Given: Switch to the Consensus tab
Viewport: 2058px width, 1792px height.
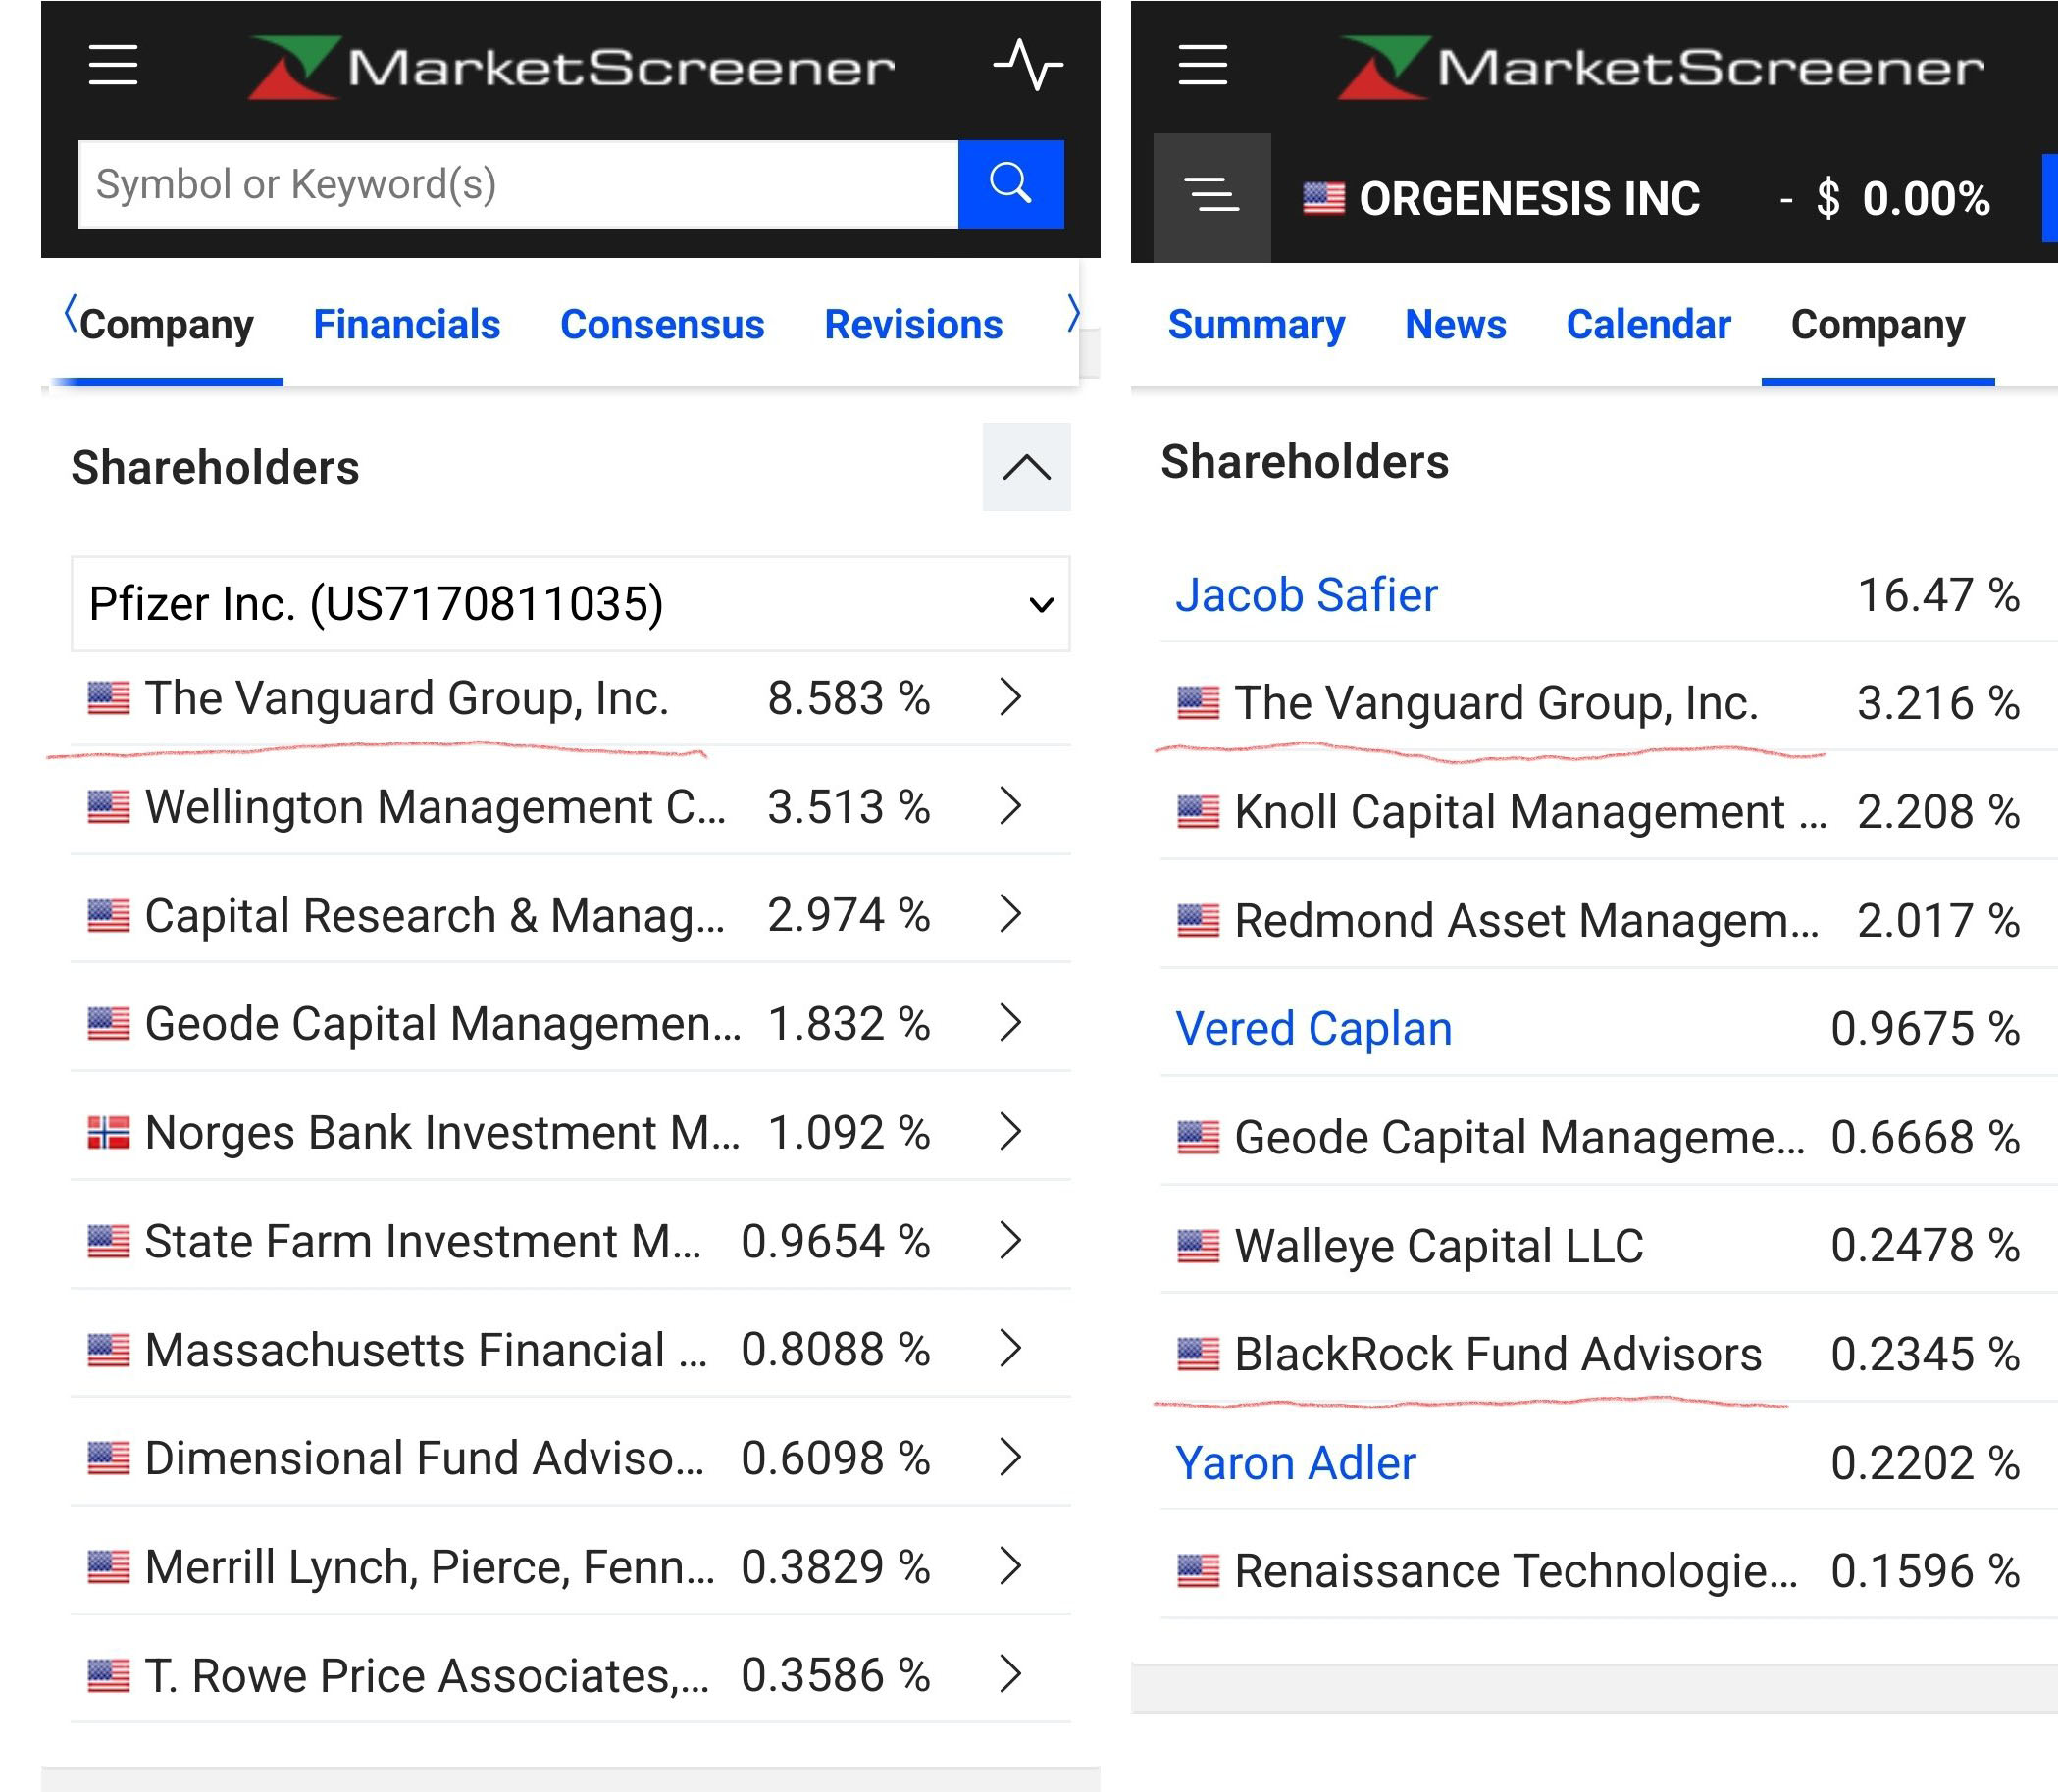Looking at the screenshot, I should (662, 325).
